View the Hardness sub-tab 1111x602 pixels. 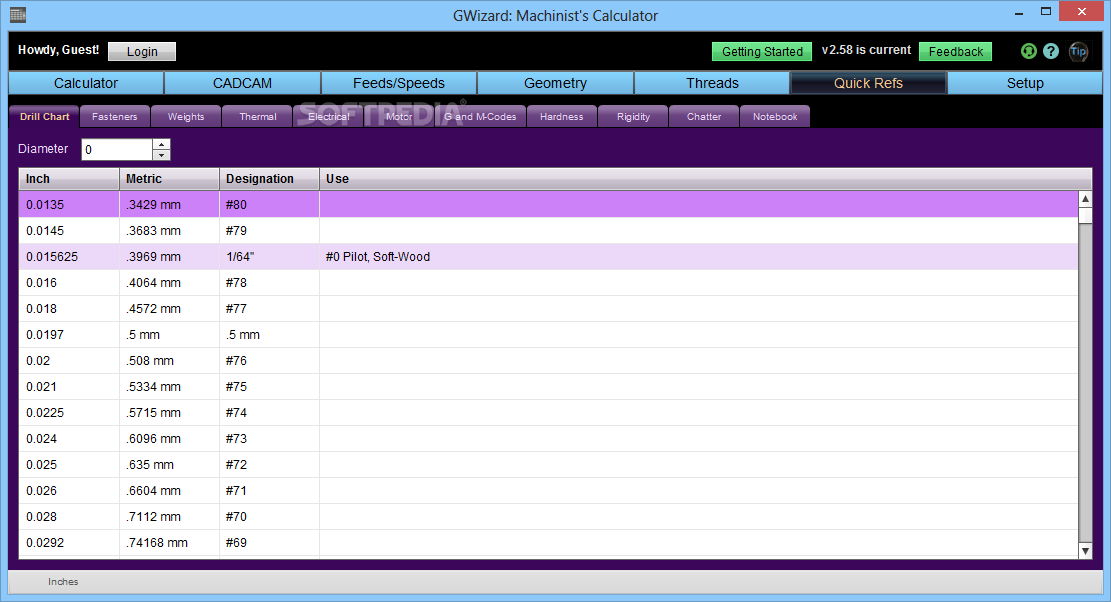click(x=562, y=117)
